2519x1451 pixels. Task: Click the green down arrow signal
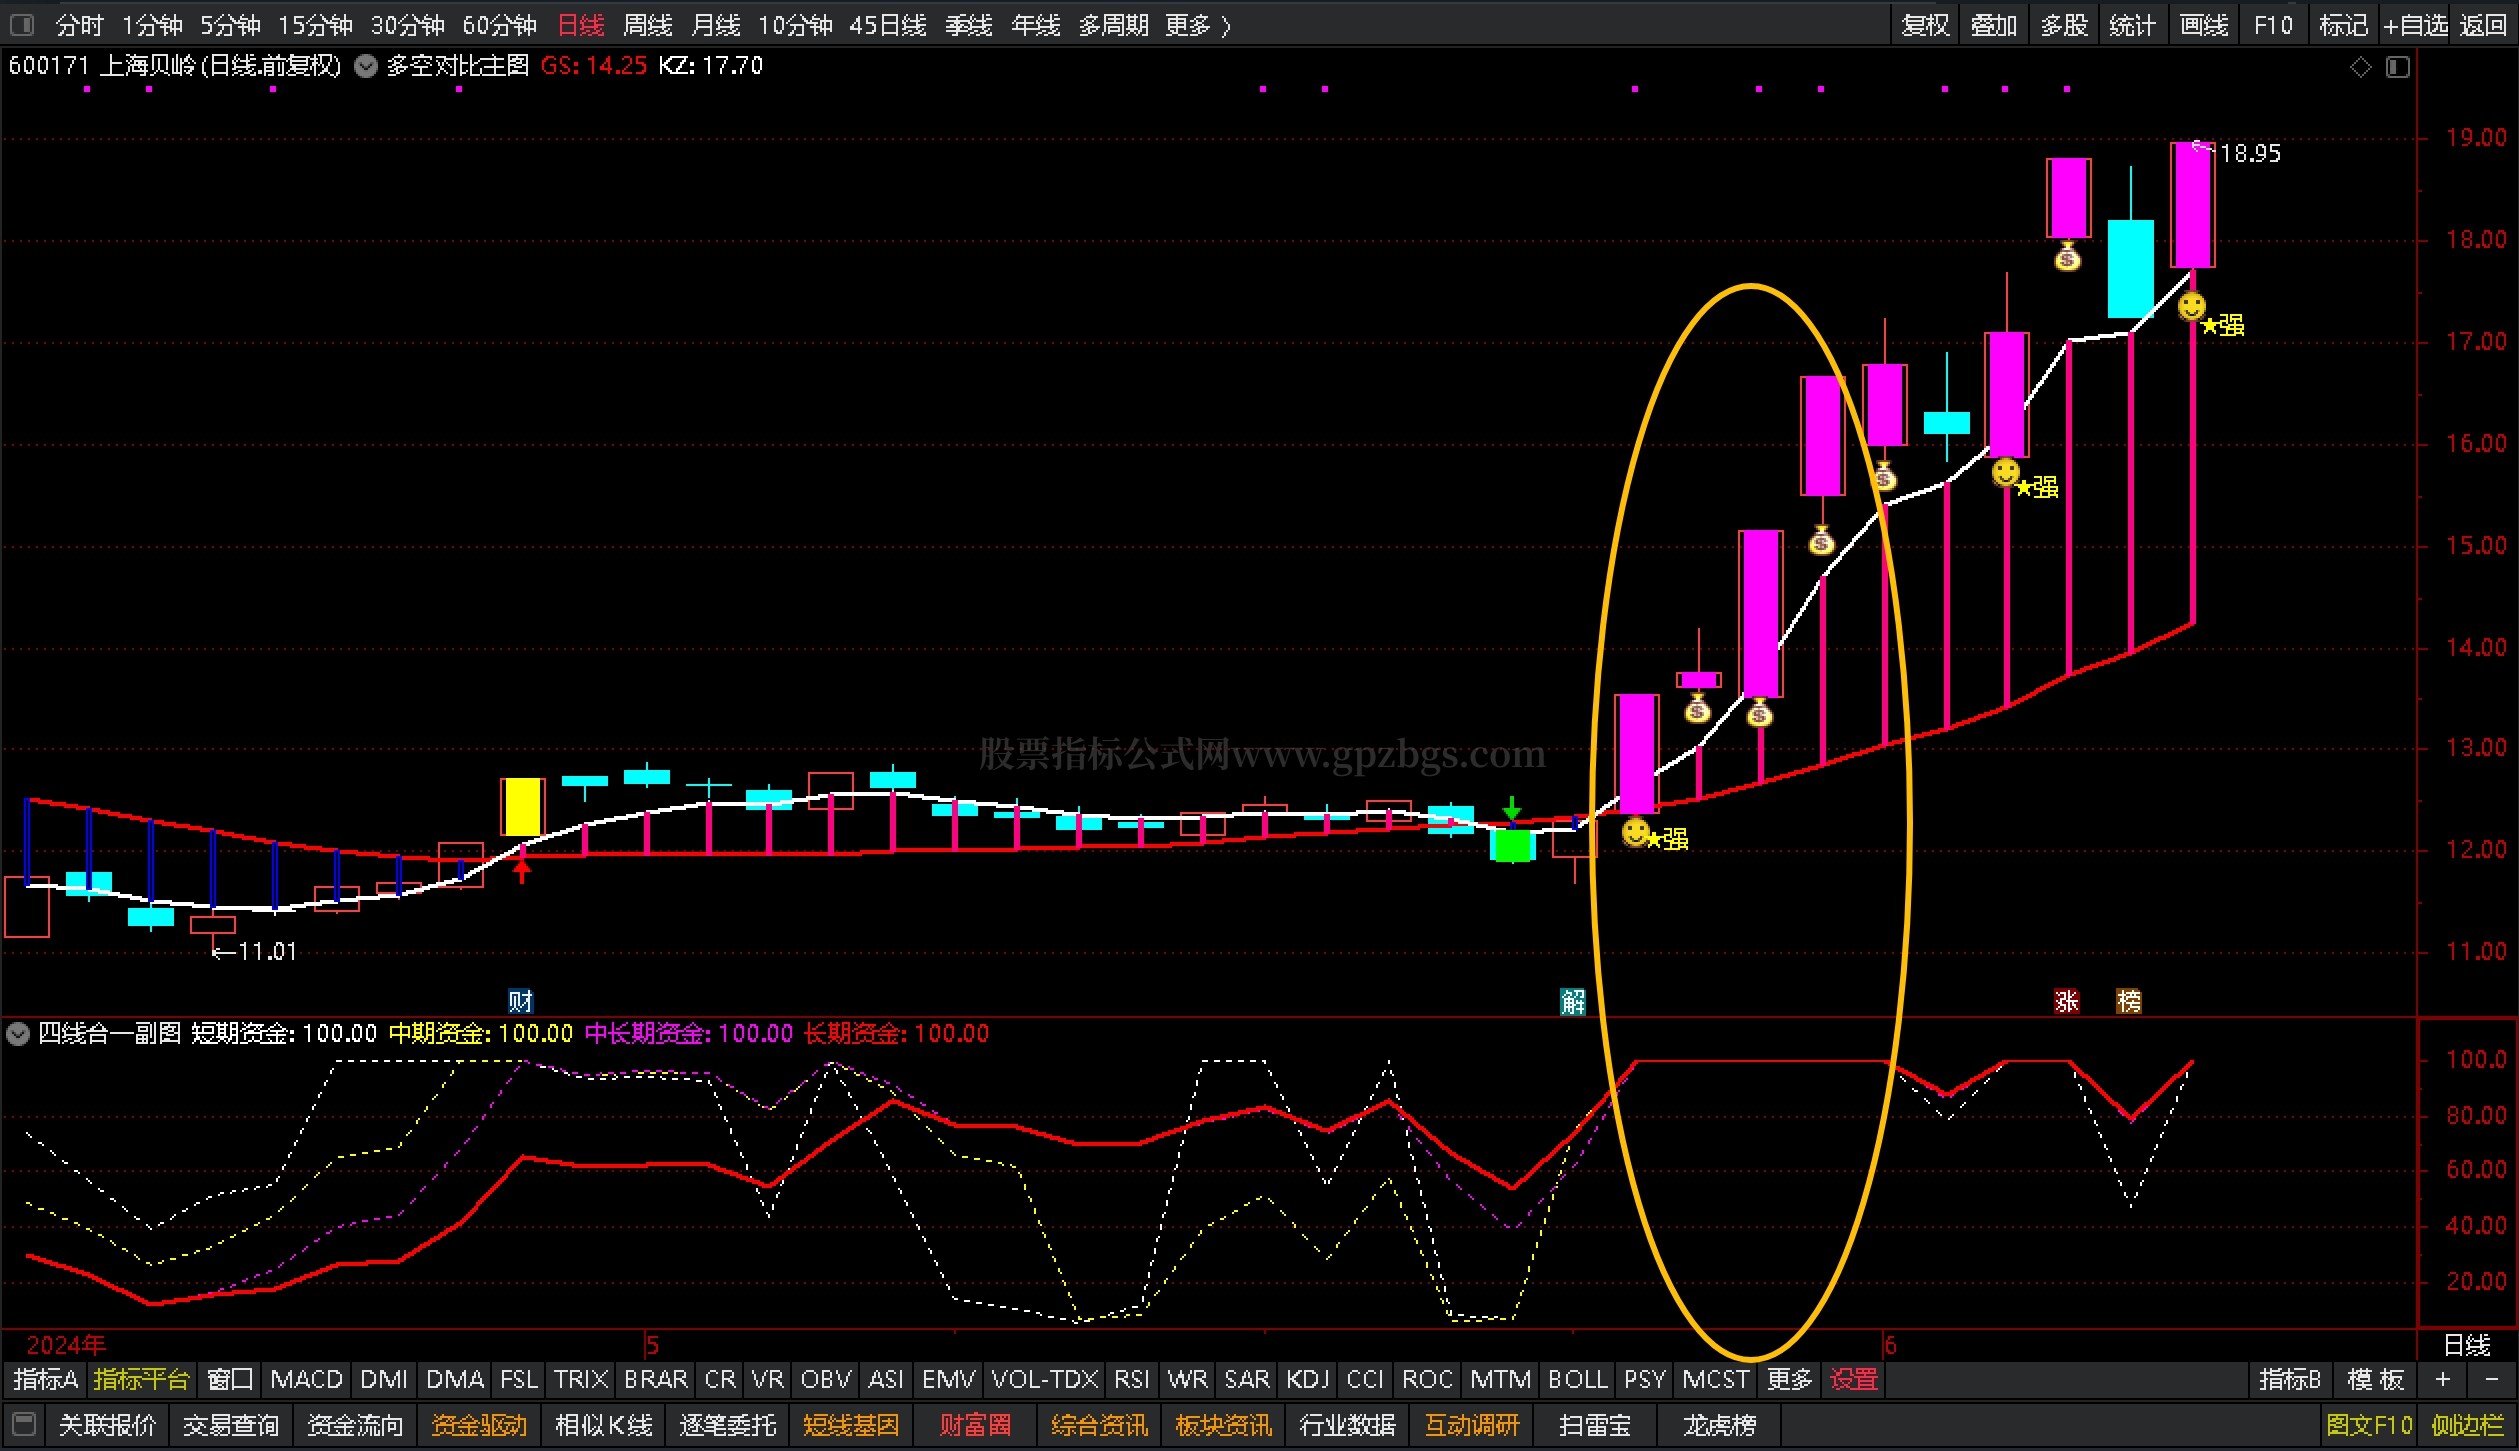click(x=1512, y=808)
